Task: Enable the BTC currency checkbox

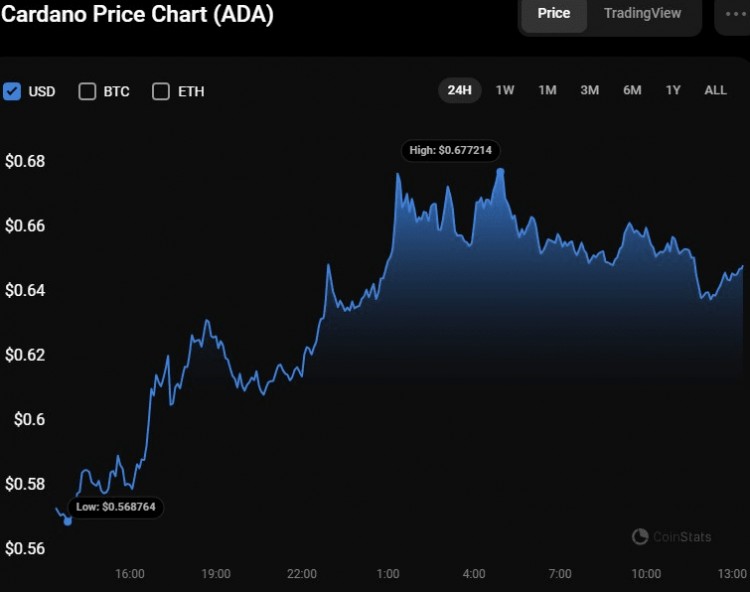Action: [87, 91]
